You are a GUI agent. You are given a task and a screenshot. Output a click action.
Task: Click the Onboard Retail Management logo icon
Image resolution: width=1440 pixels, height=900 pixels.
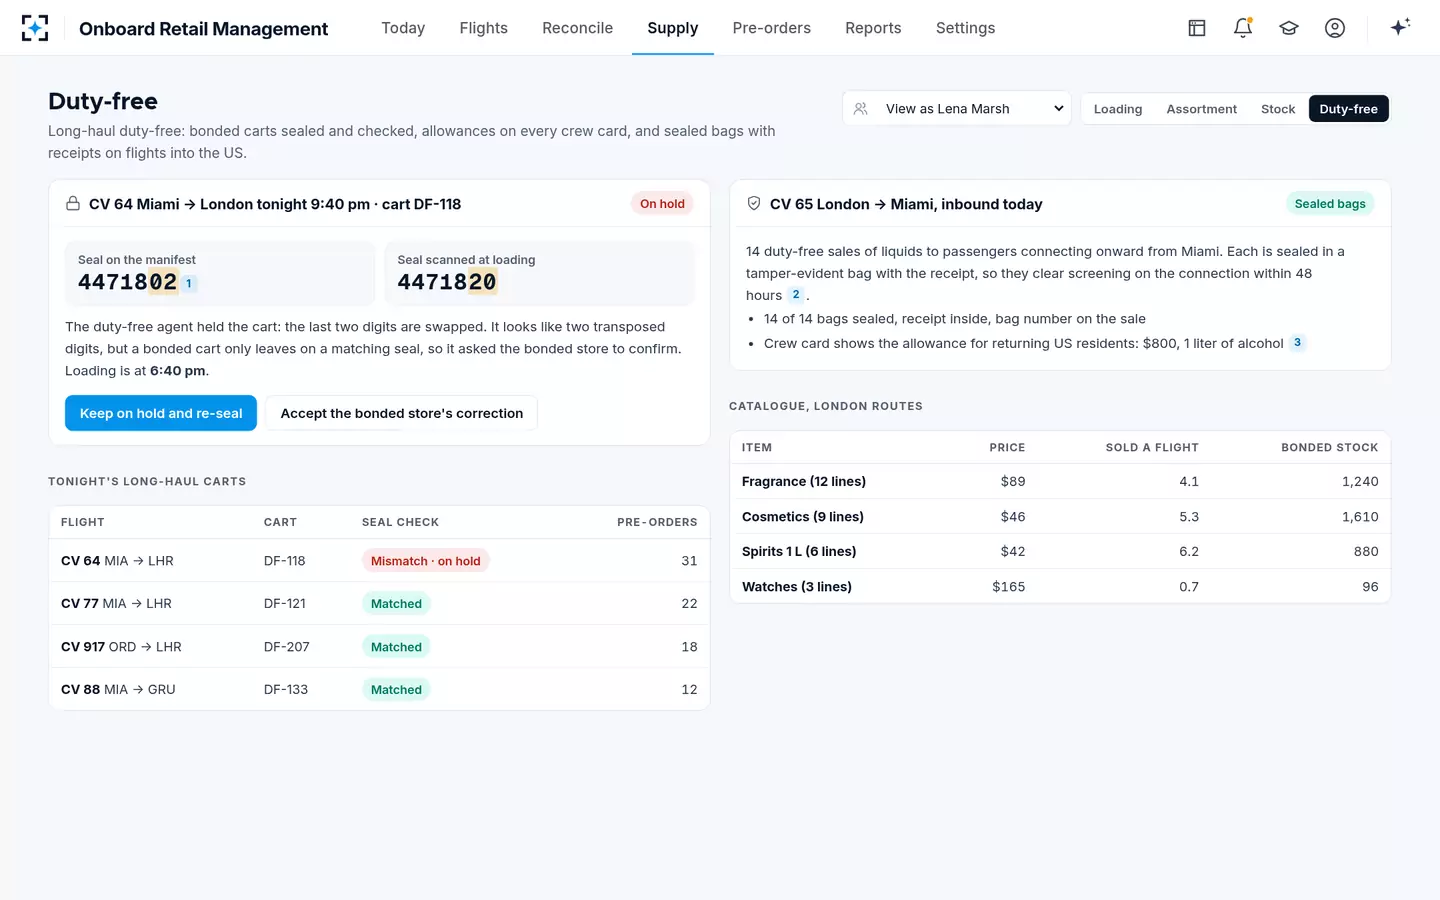pyautogui.click(x=35, y=28)
